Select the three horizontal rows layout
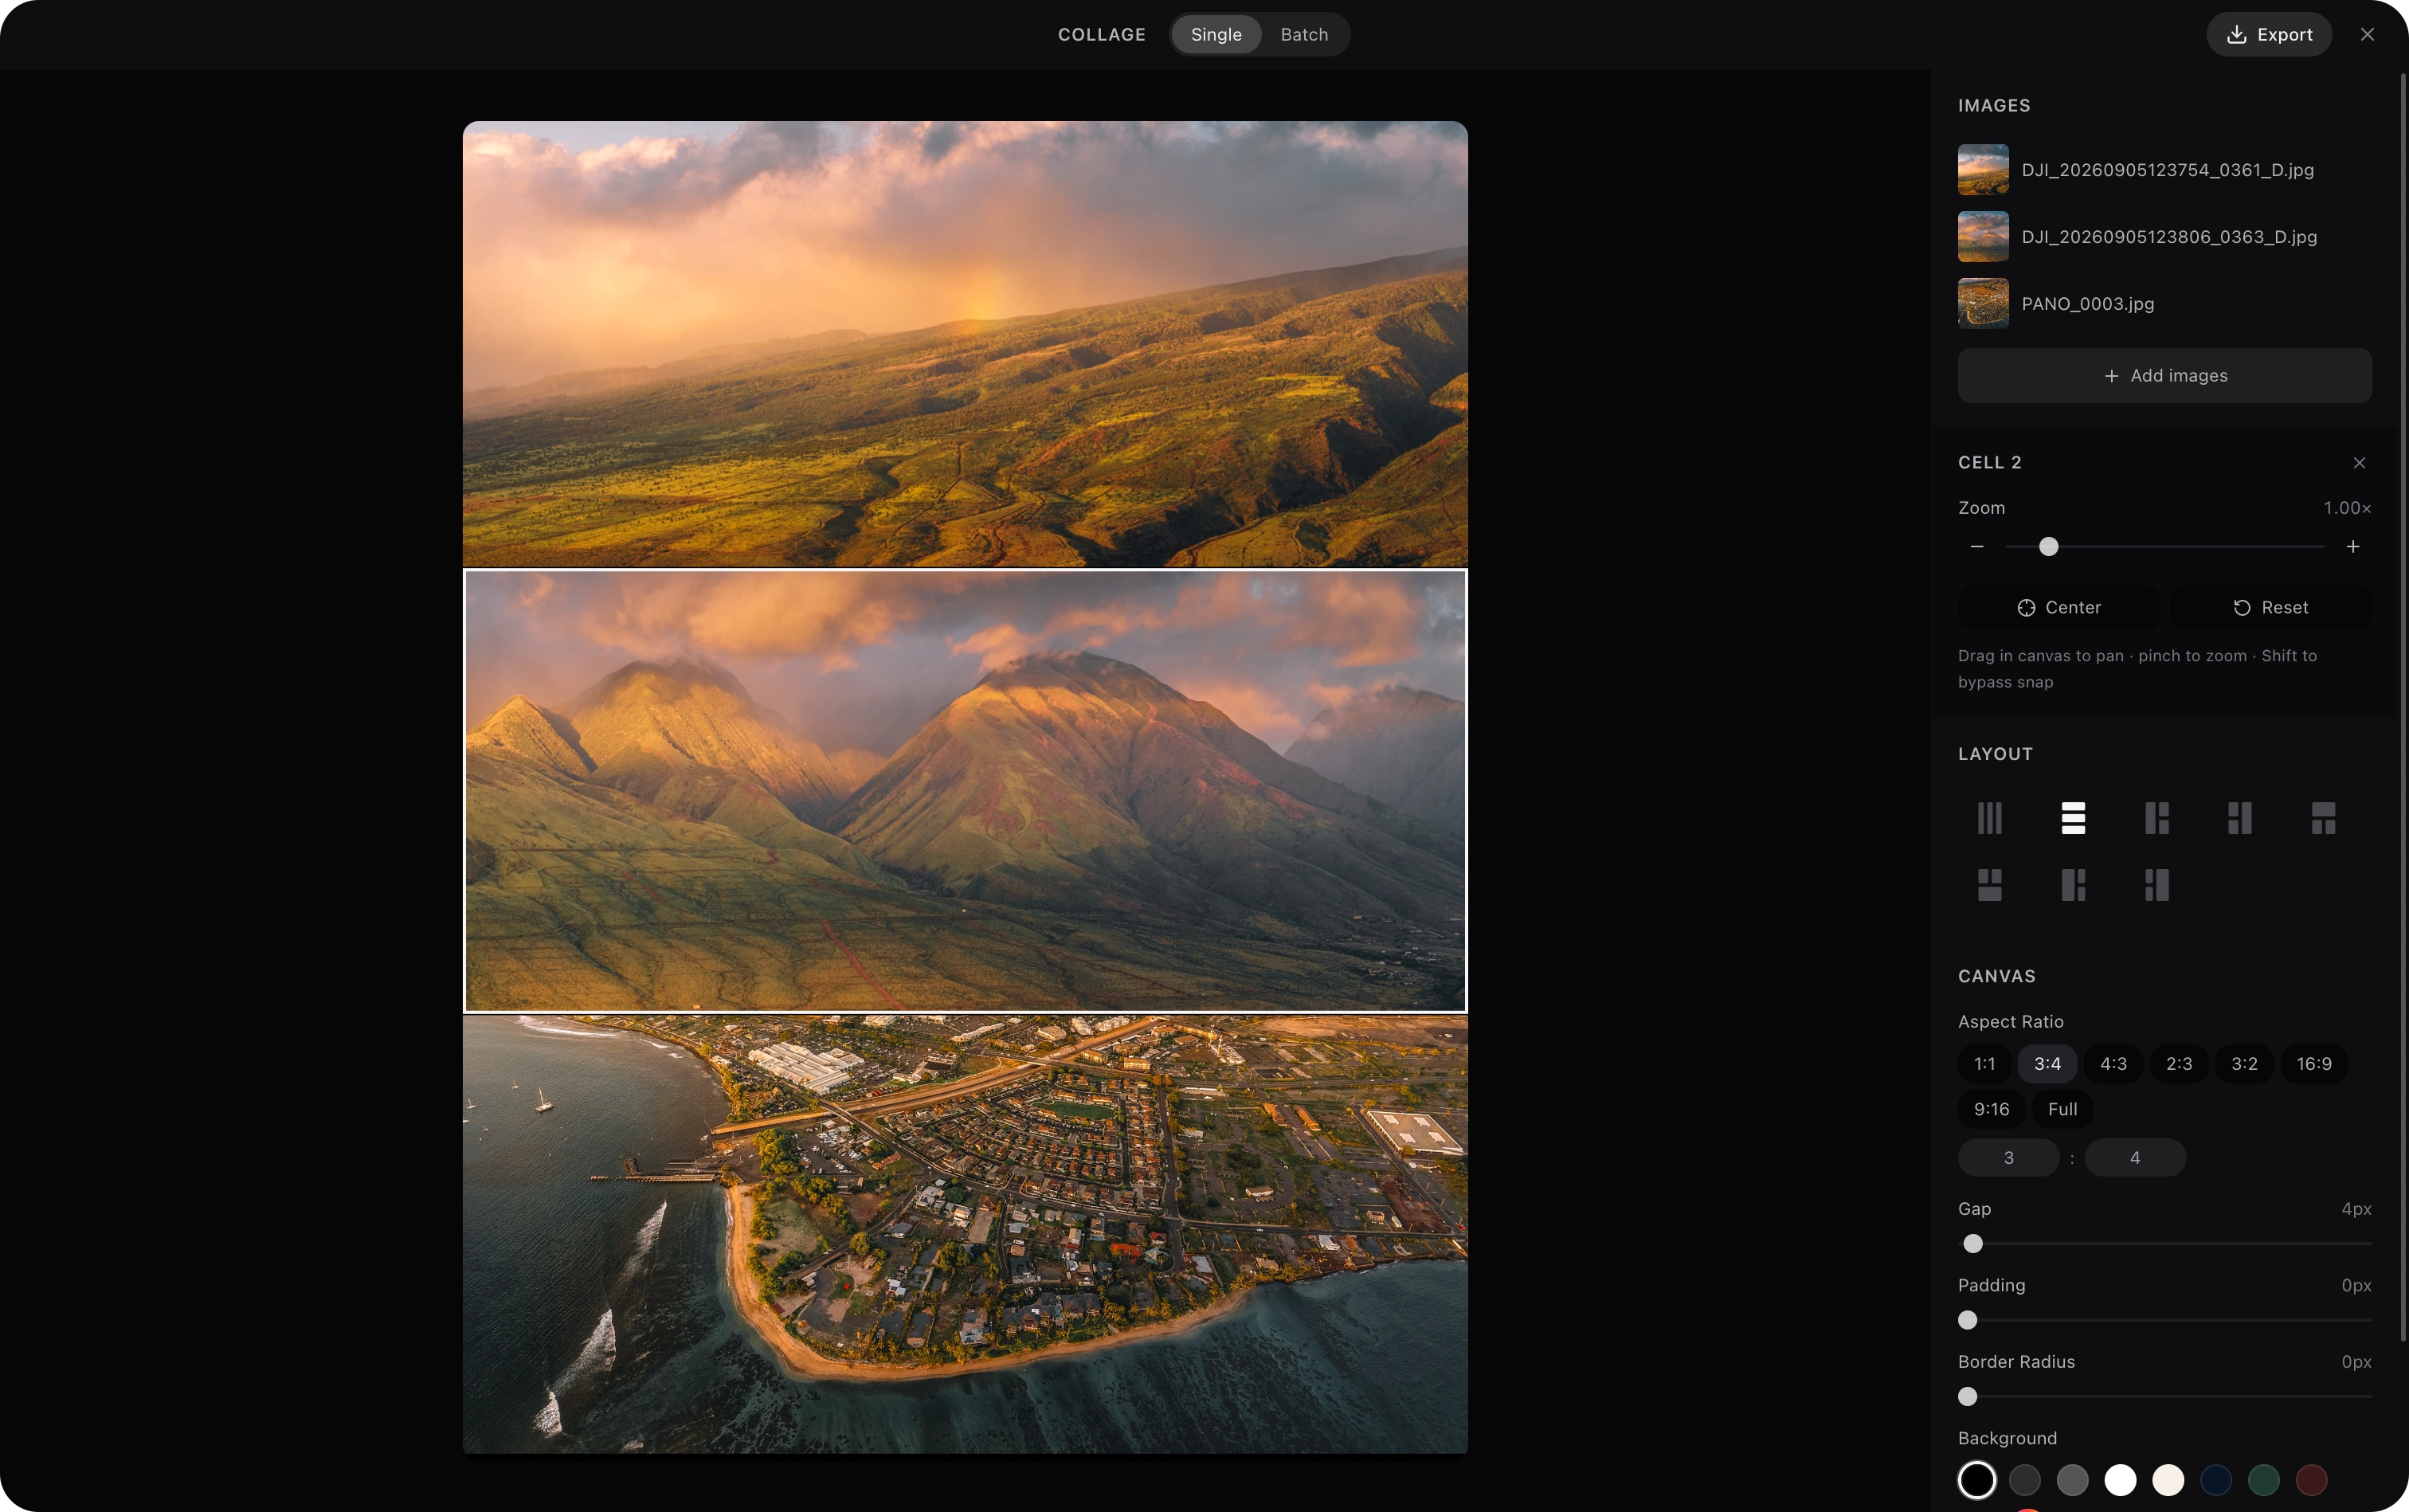Image resolution: width=2409 pixels, height=1512 pixels. tap(2073, 818)
